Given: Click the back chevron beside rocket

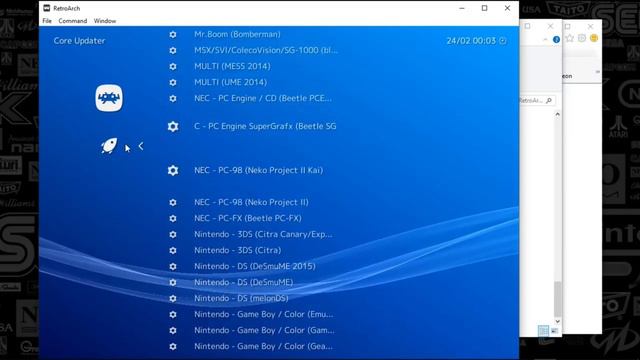Looking at the screenshot, I should (x=141, y=146).
